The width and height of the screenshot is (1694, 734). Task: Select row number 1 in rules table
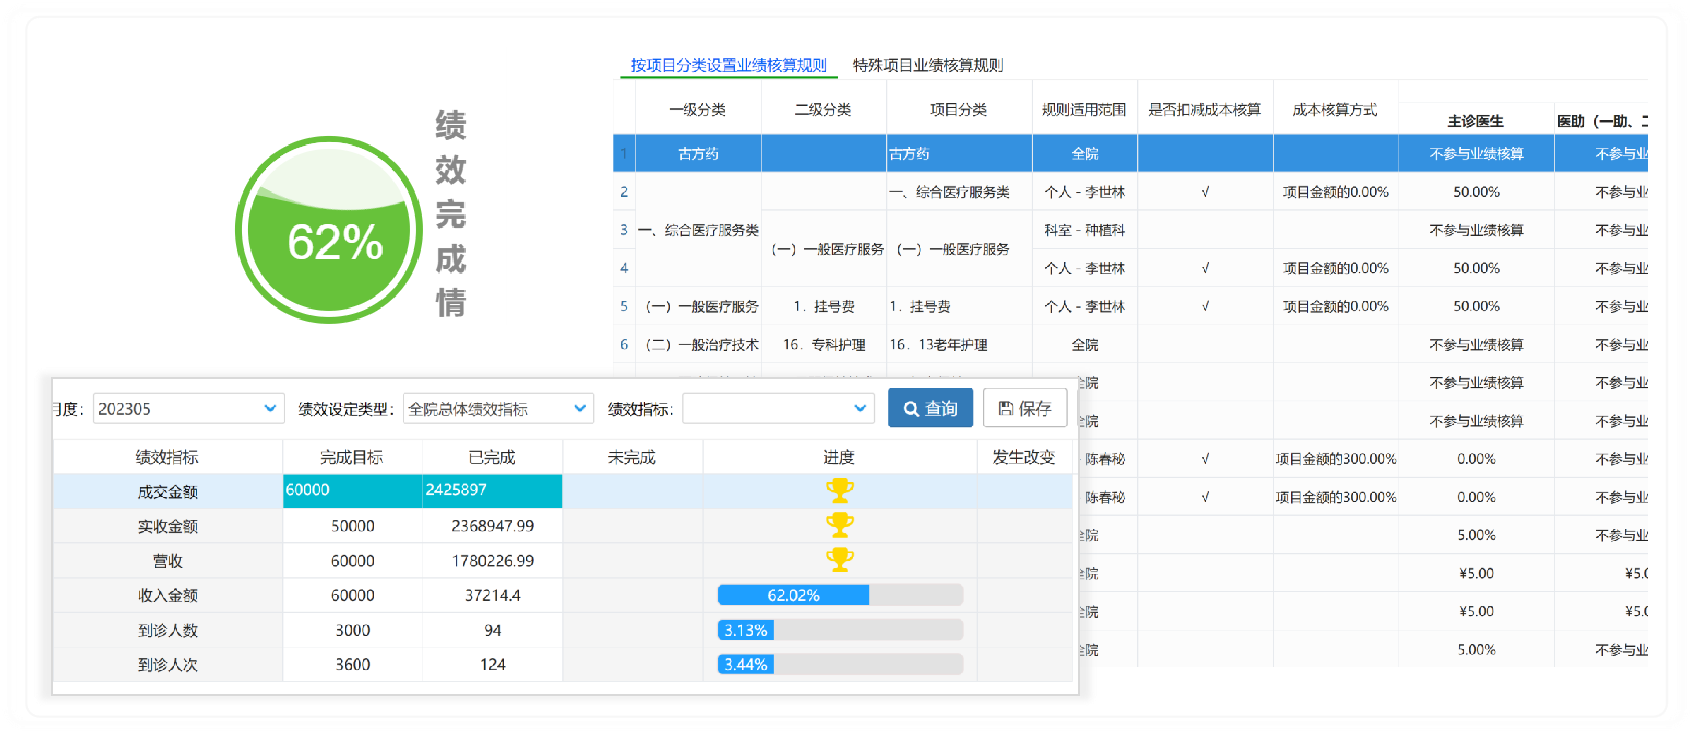click(x=624, y=153)
